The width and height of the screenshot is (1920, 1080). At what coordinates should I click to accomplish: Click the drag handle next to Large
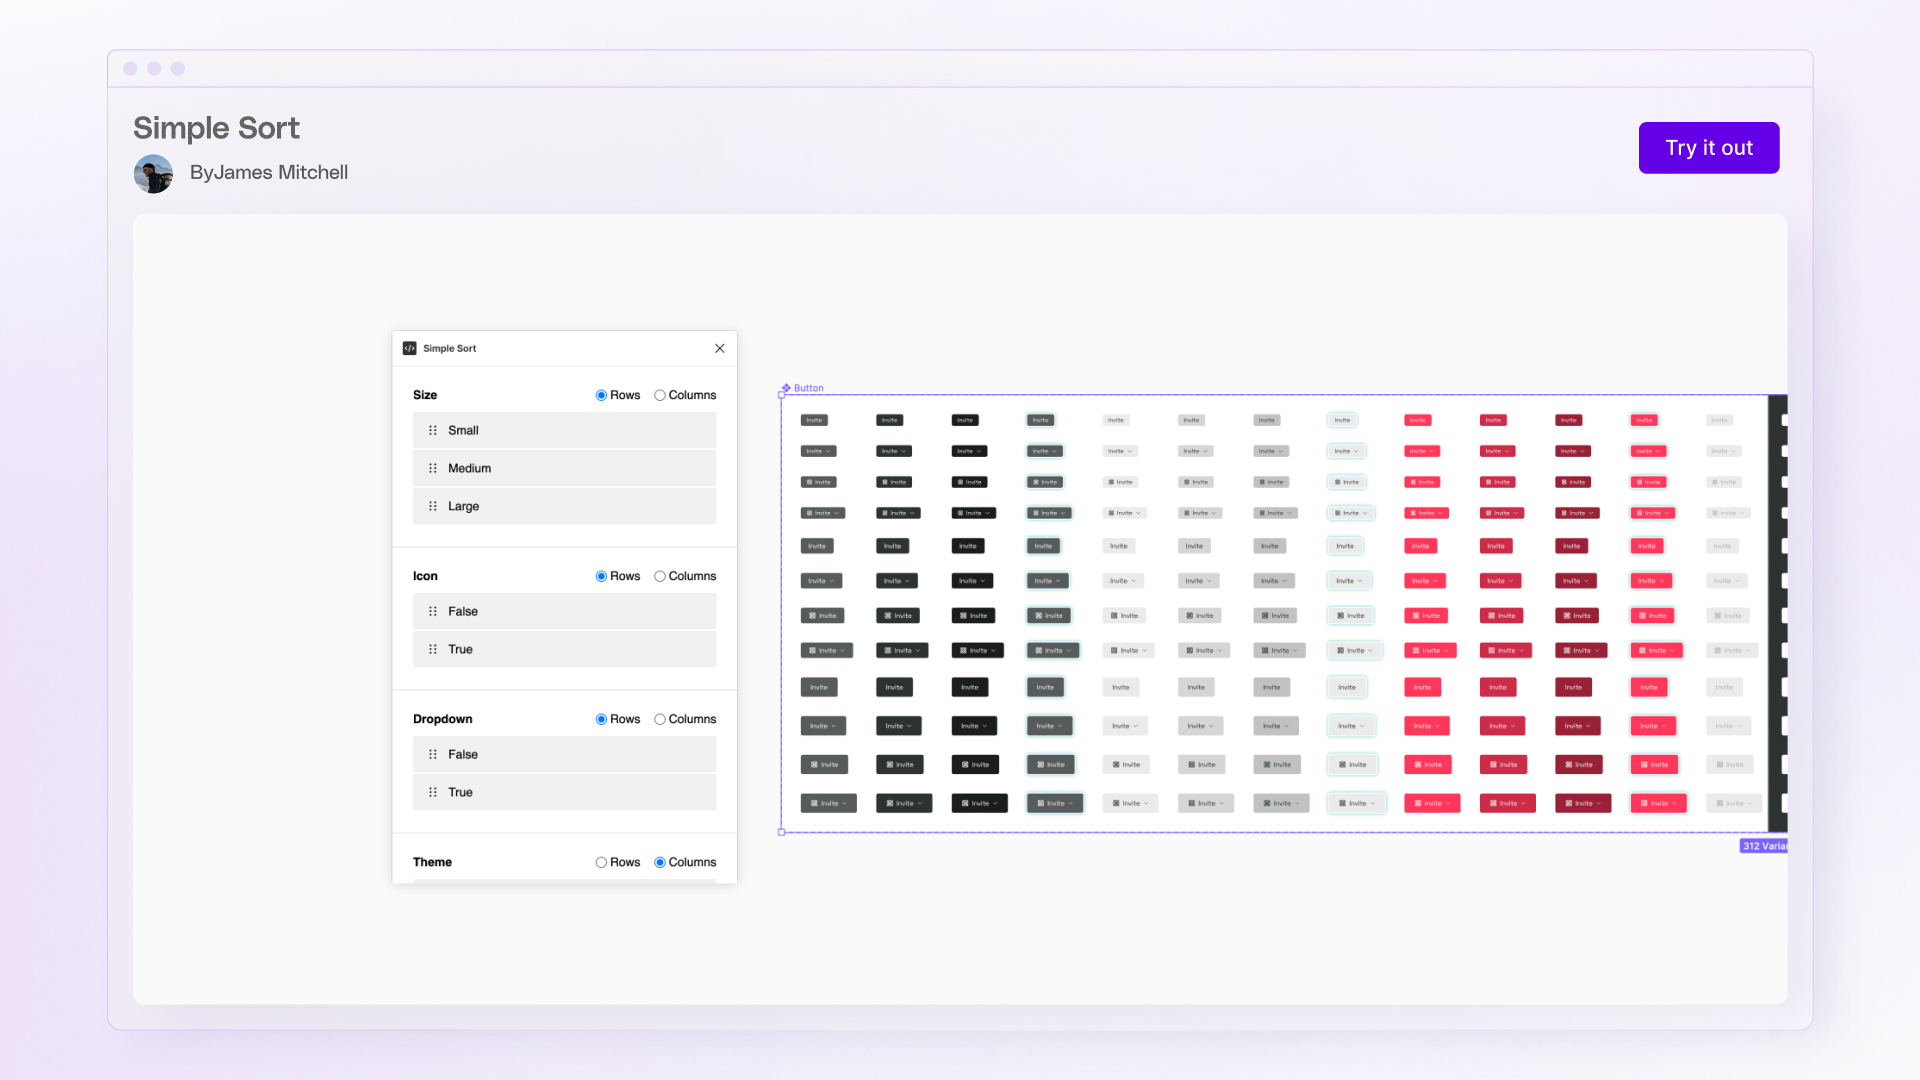click(x=433, y=506)
